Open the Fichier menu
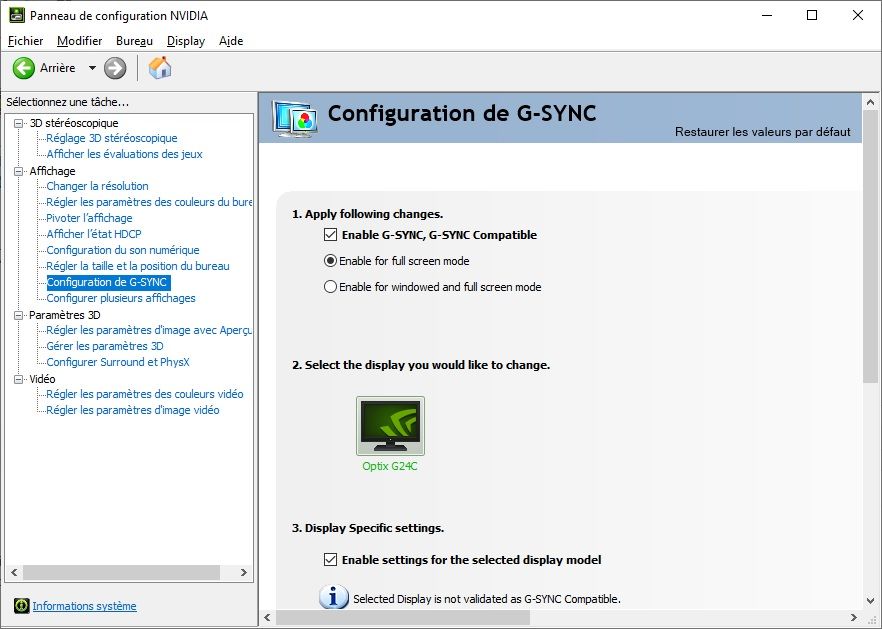882x629 pixels. pos(25,41)
